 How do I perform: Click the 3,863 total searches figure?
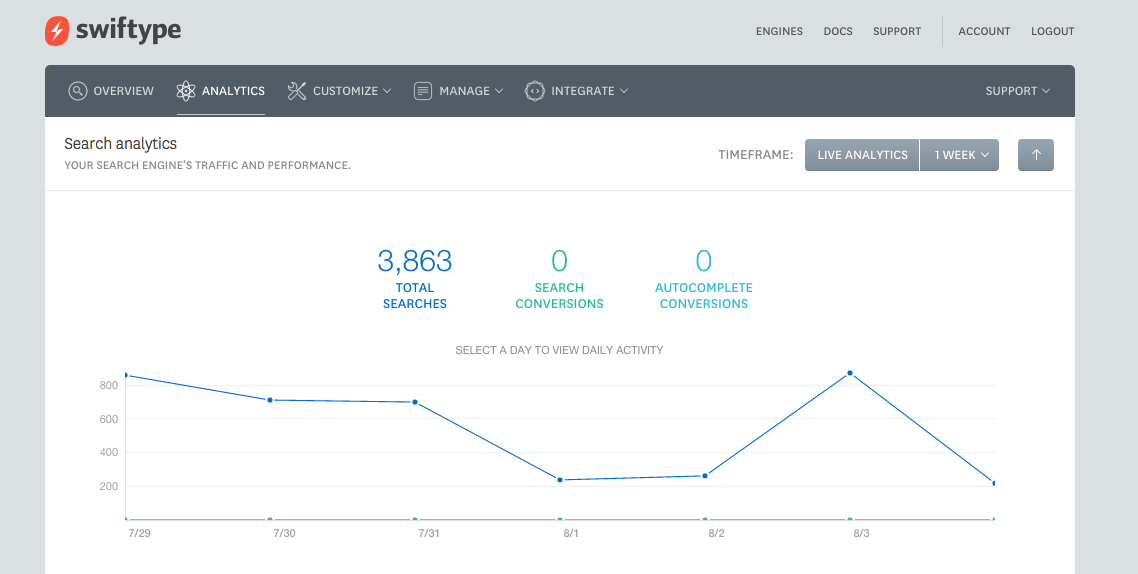coord(414,261)
